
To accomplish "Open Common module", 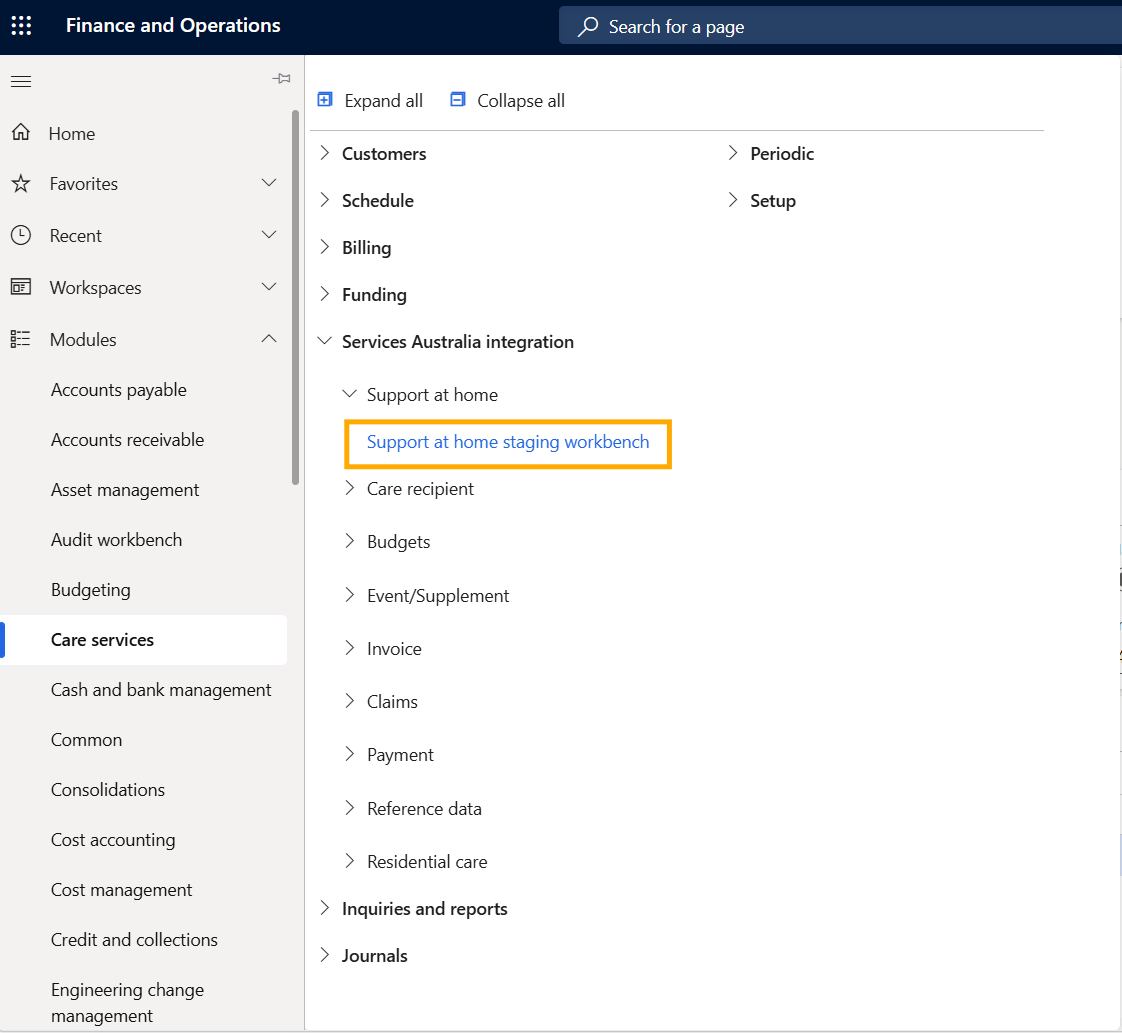I will (x=87, y=740).
